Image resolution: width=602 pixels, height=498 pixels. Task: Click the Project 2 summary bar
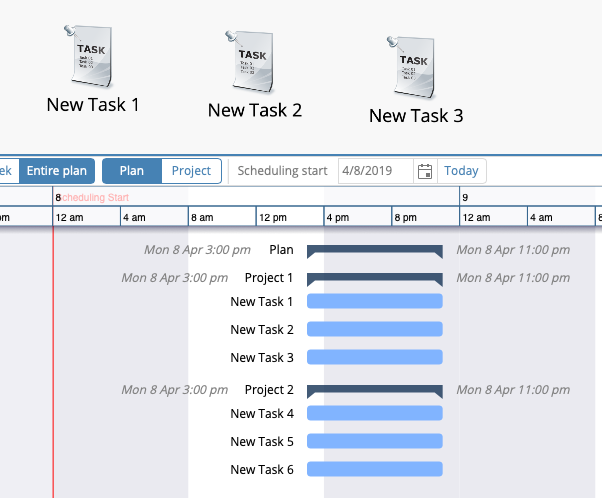[x=375, y=391]
